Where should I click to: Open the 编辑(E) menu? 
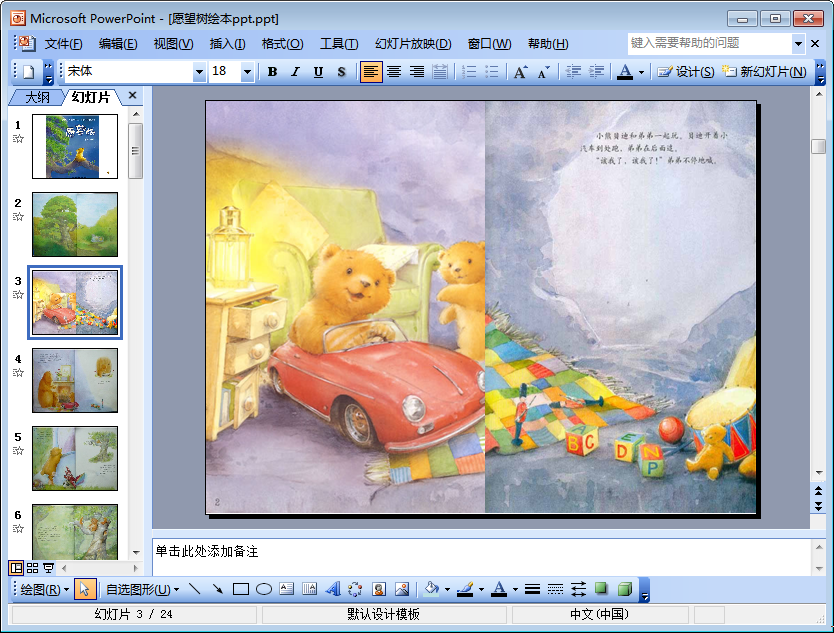click(x=118, y=44)
